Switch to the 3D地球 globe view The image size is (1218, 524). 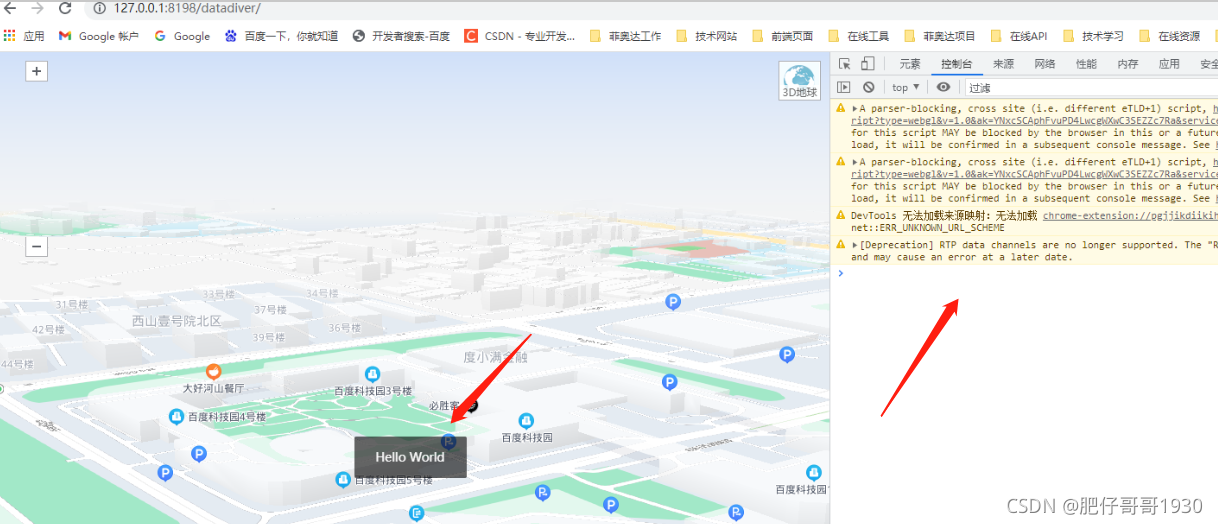tap(799, 81)
